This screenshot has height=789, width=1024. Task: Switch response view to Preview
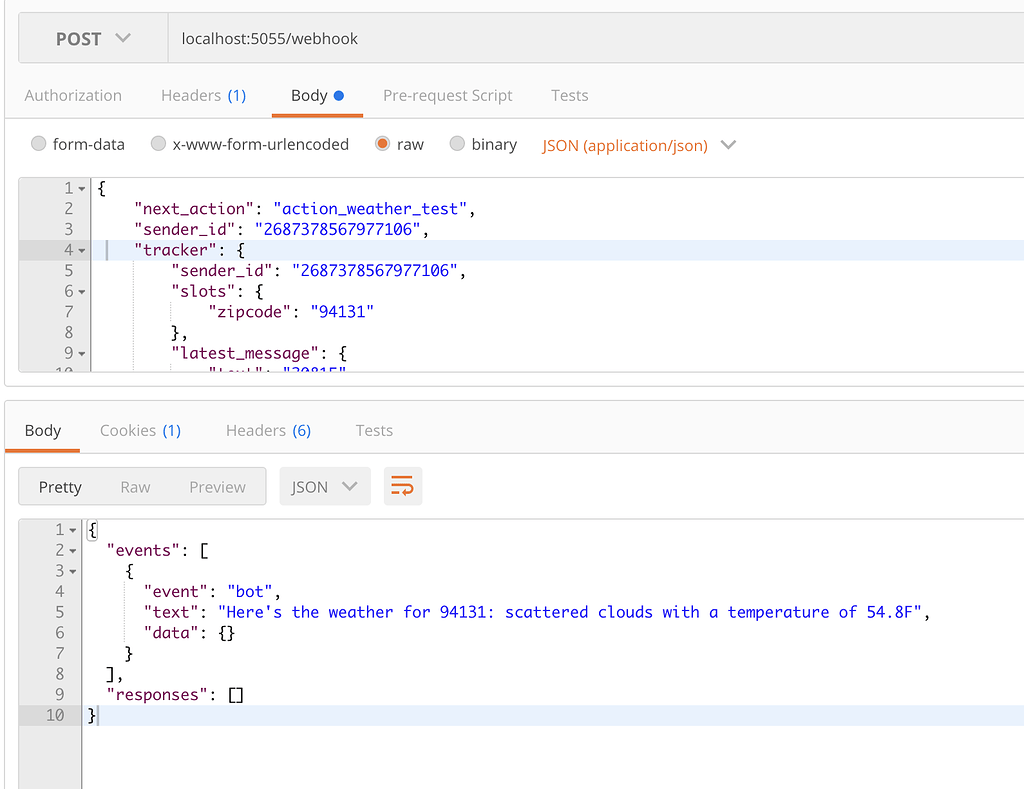tap(217, 486)
